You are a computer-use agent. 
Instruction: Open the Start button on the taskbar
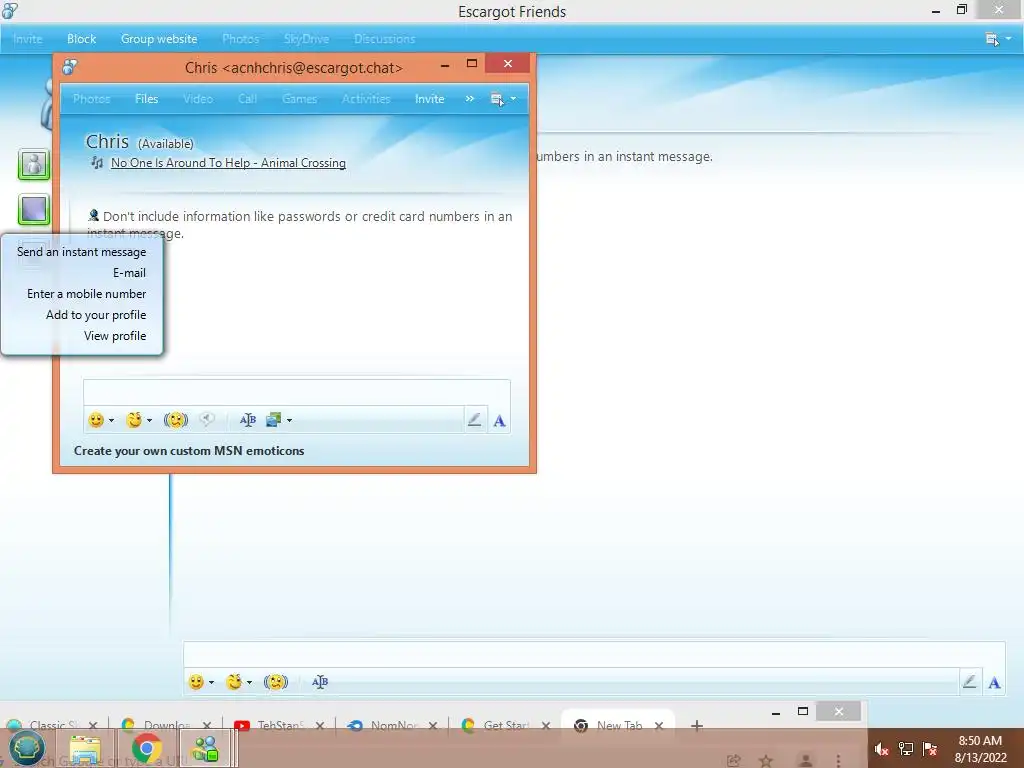point(26,748)
